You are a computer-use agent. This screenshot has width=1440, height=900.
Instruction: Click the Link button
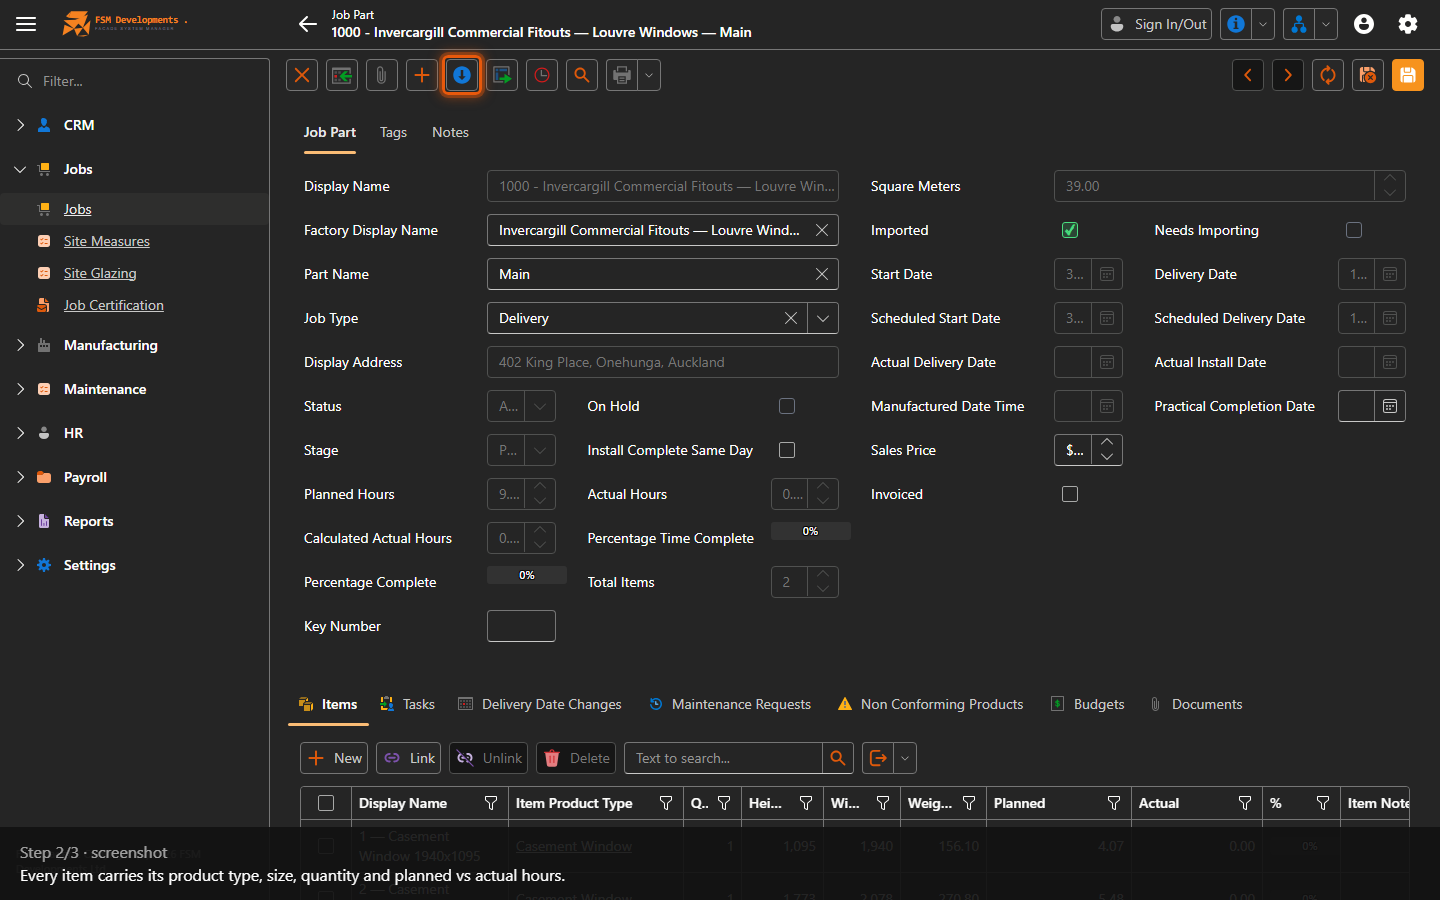click(408, 758)
